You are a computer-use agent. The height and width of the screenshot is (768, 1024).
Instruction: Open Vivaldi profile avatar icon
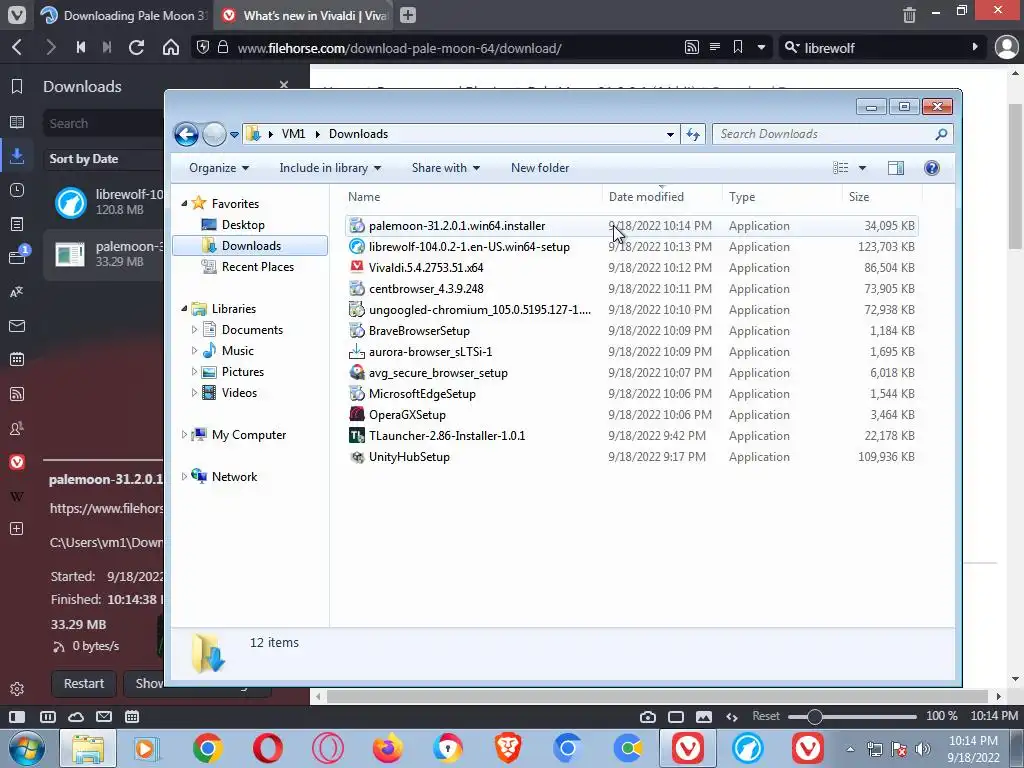pyautogui.click(x=1006, y=47)
